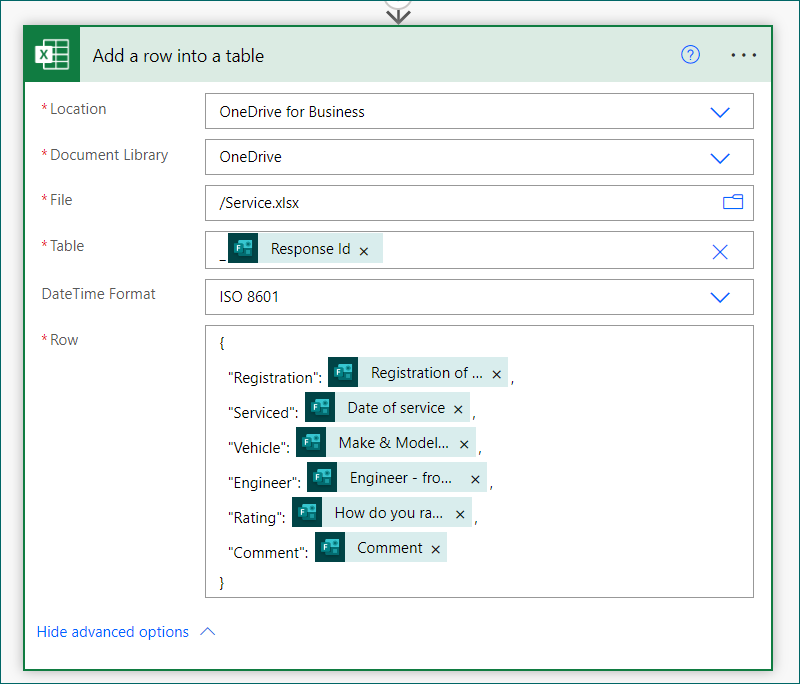This screenshot has width=800, height=684.
Task: Remove the Engineer token
Action: pyautogui.click(x=475, y=480)
